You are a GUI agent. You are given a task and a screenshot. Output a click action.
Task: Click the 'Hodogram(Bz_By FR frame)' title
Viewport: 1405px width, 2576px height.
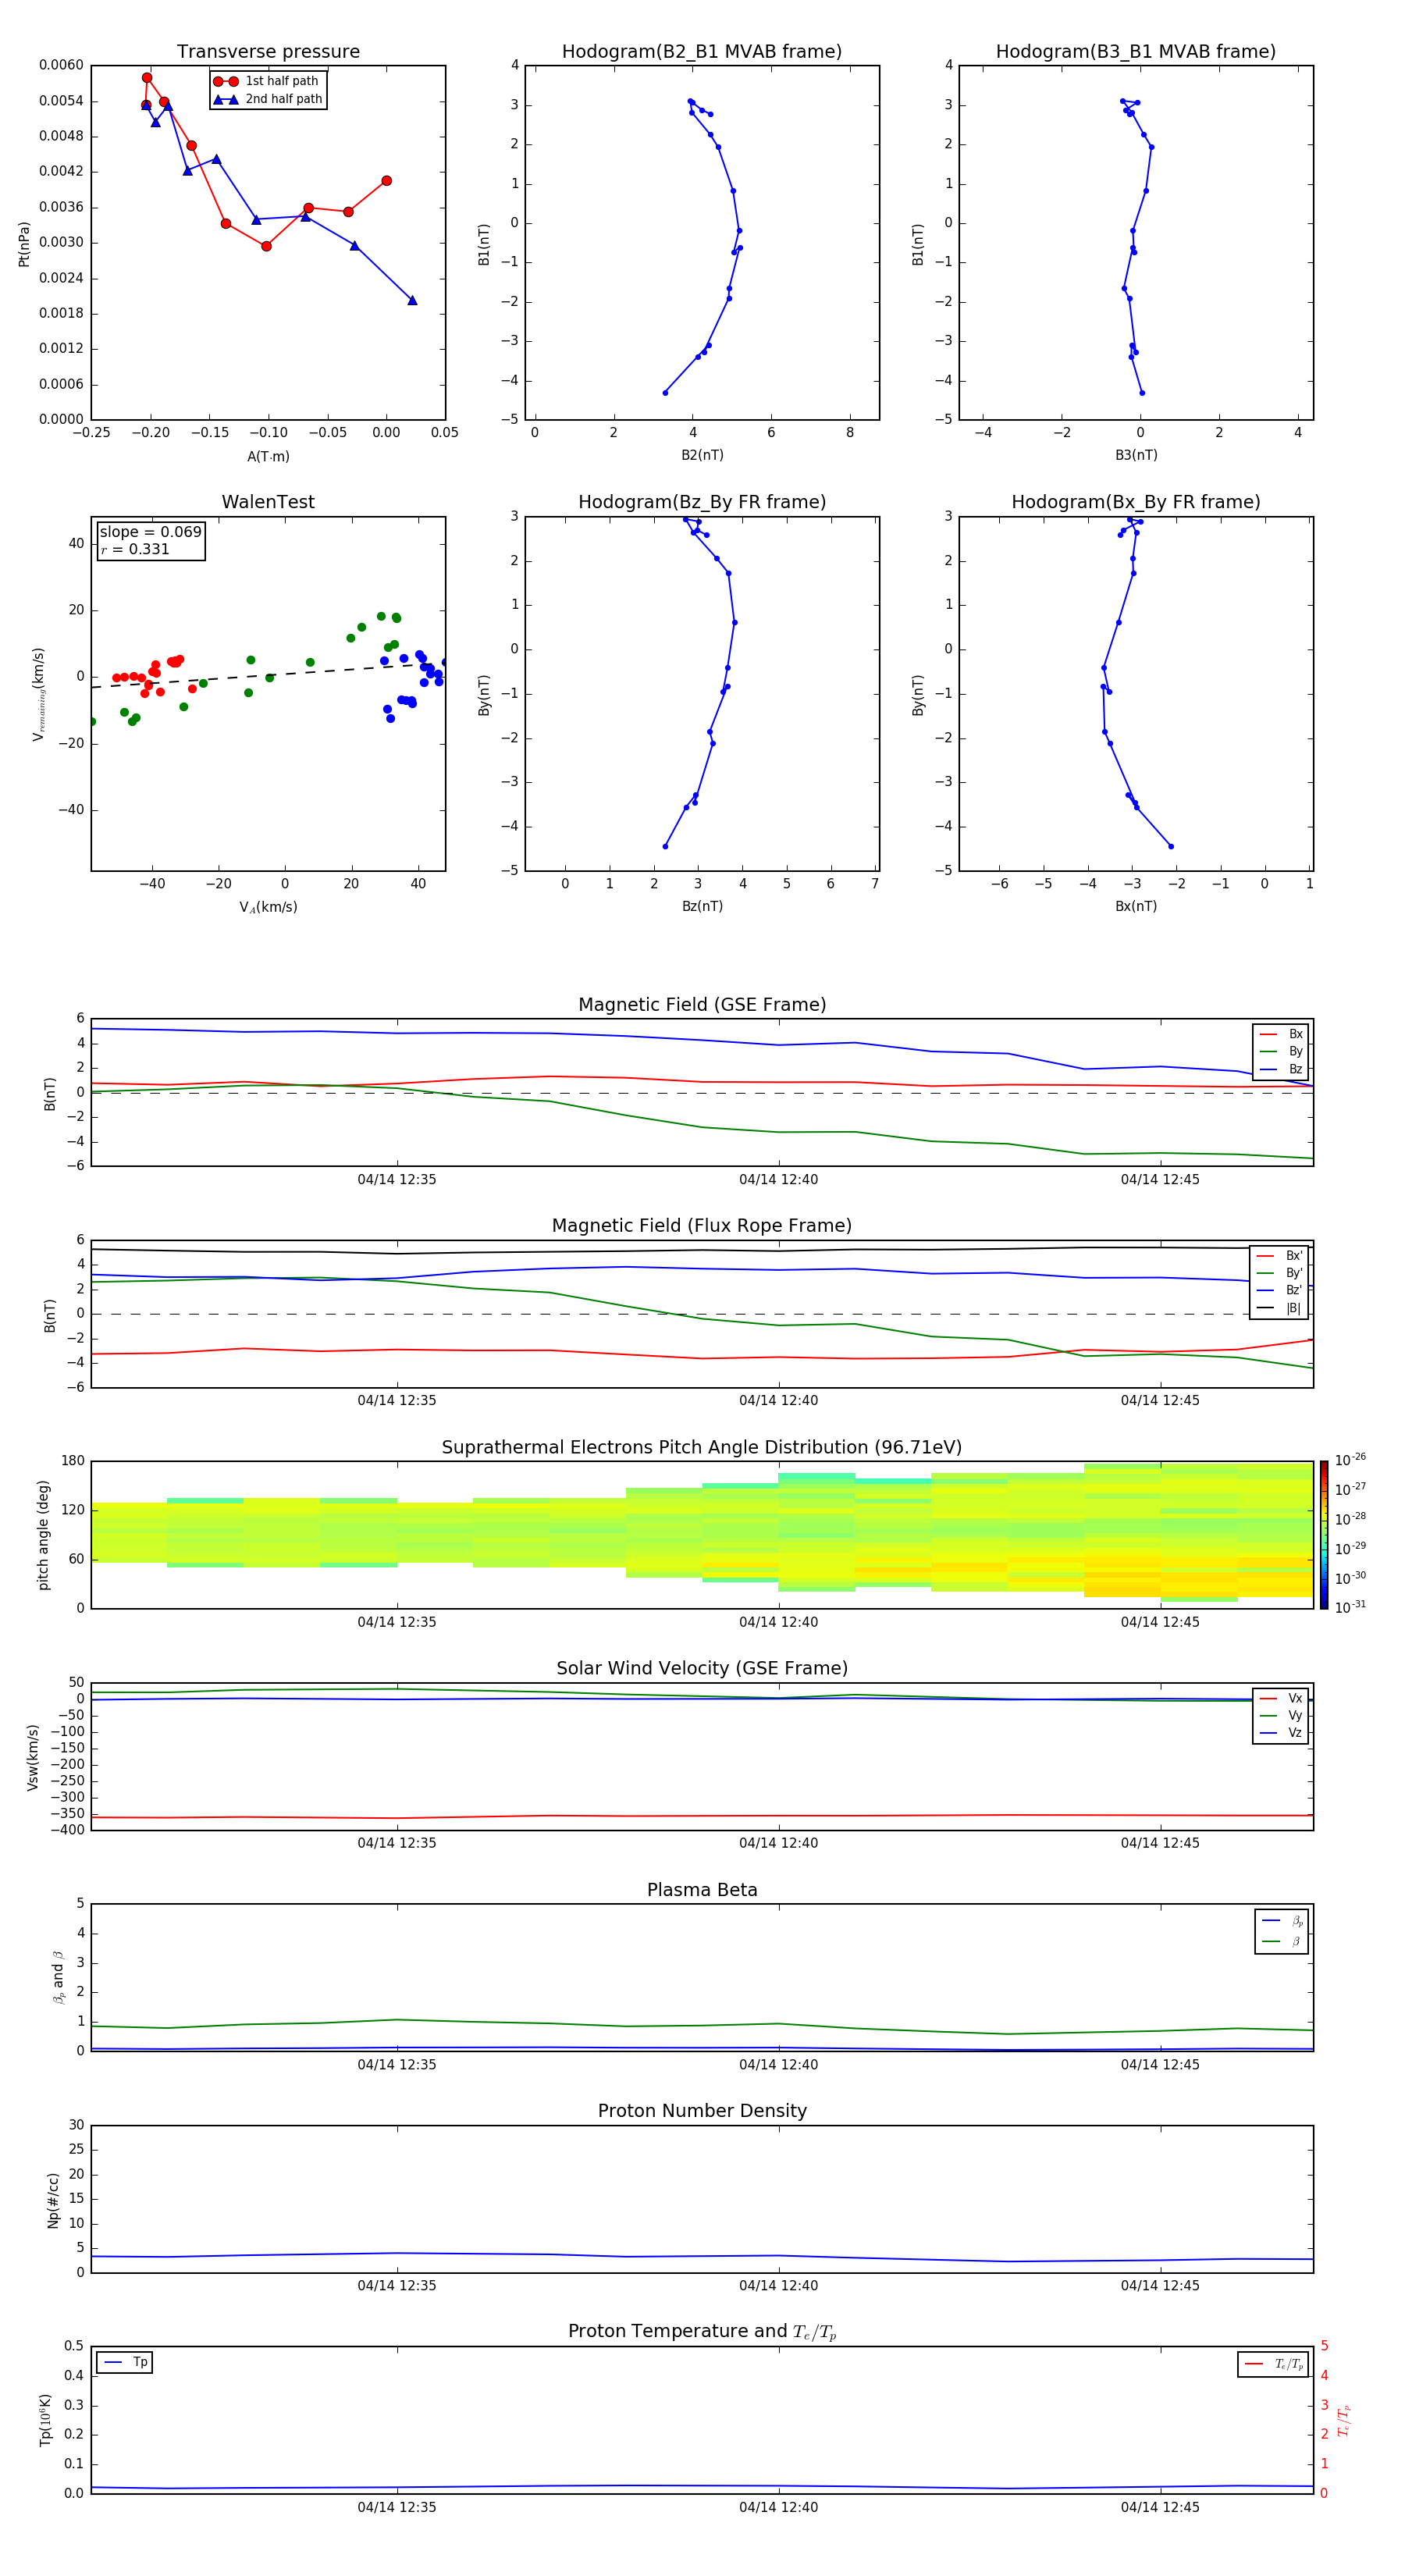[x=702, y=502]
